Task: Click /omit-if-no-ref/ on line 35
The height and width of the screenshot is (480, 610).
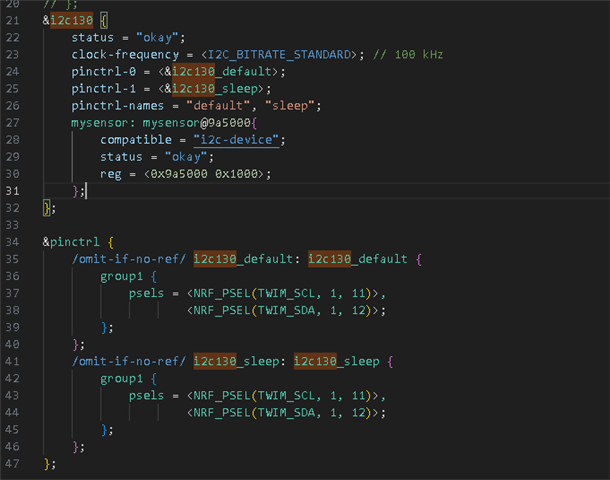Action: click(x=129, y=259)
